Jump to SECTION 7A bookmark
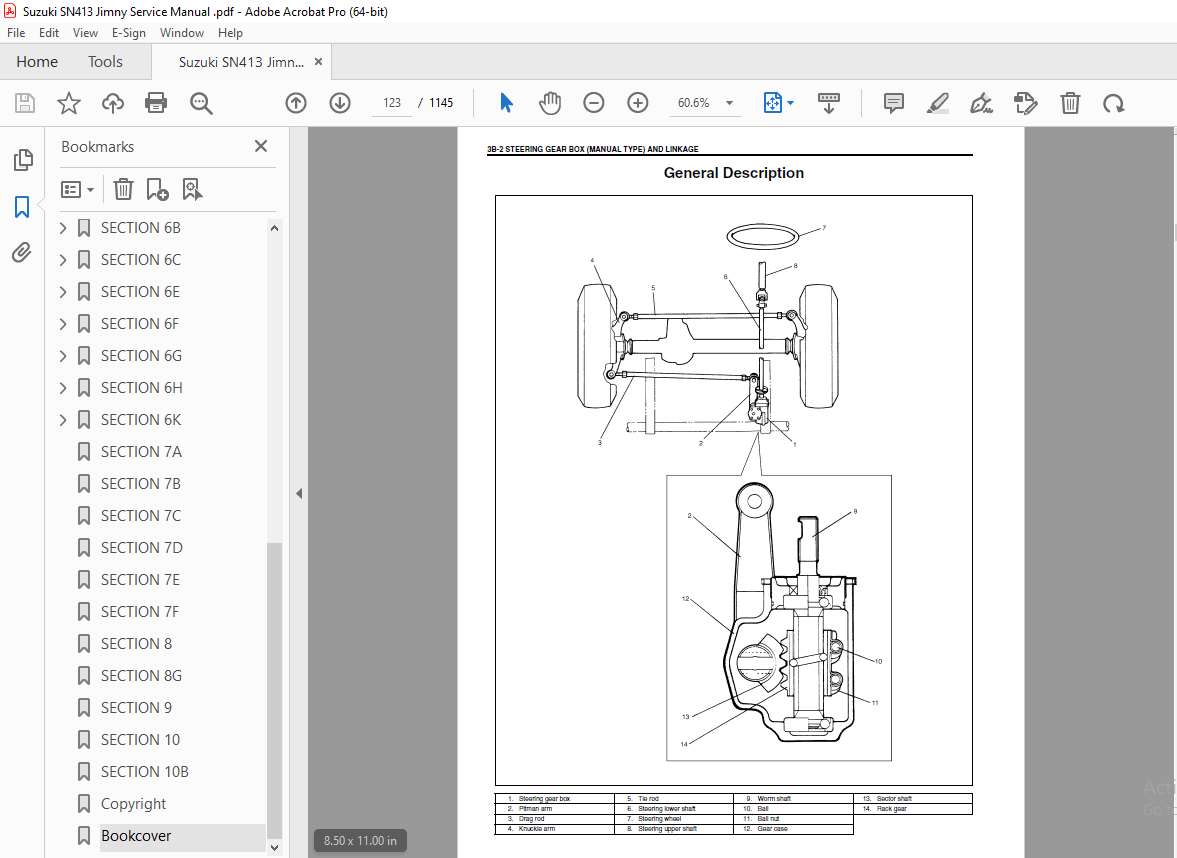 (x=141, y=452)
